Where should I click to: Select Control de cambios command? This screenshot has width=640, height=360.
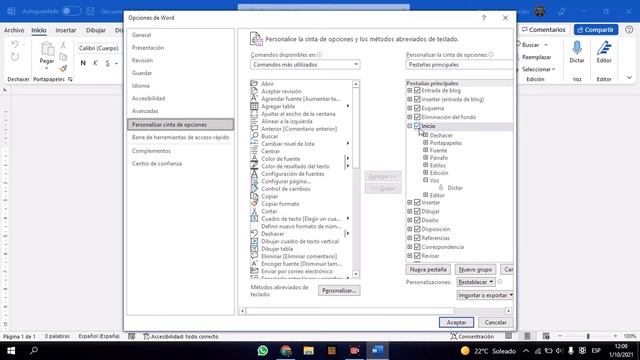pos(300,189)
